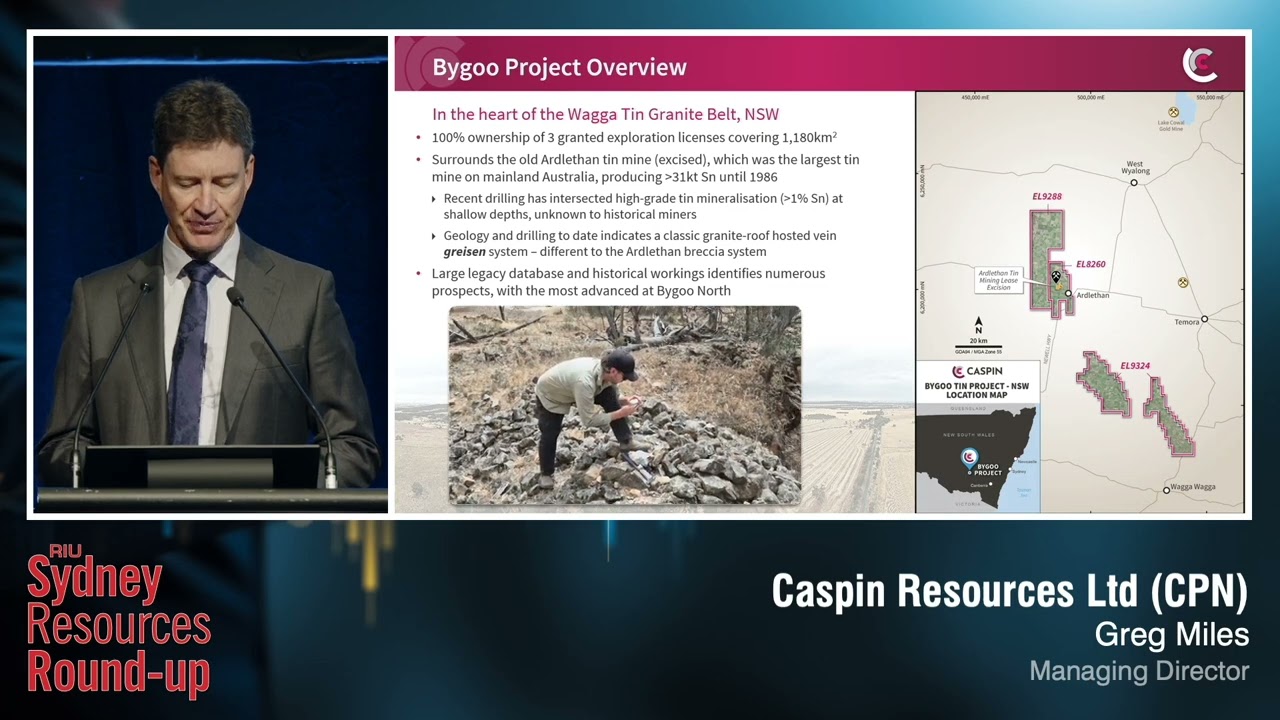Image resolution: width=1280 pixels, height=720 pixels.
Task: Click the 'Caspin Resources Ltd (CPN)' caption
Action: click(1010, 591)
